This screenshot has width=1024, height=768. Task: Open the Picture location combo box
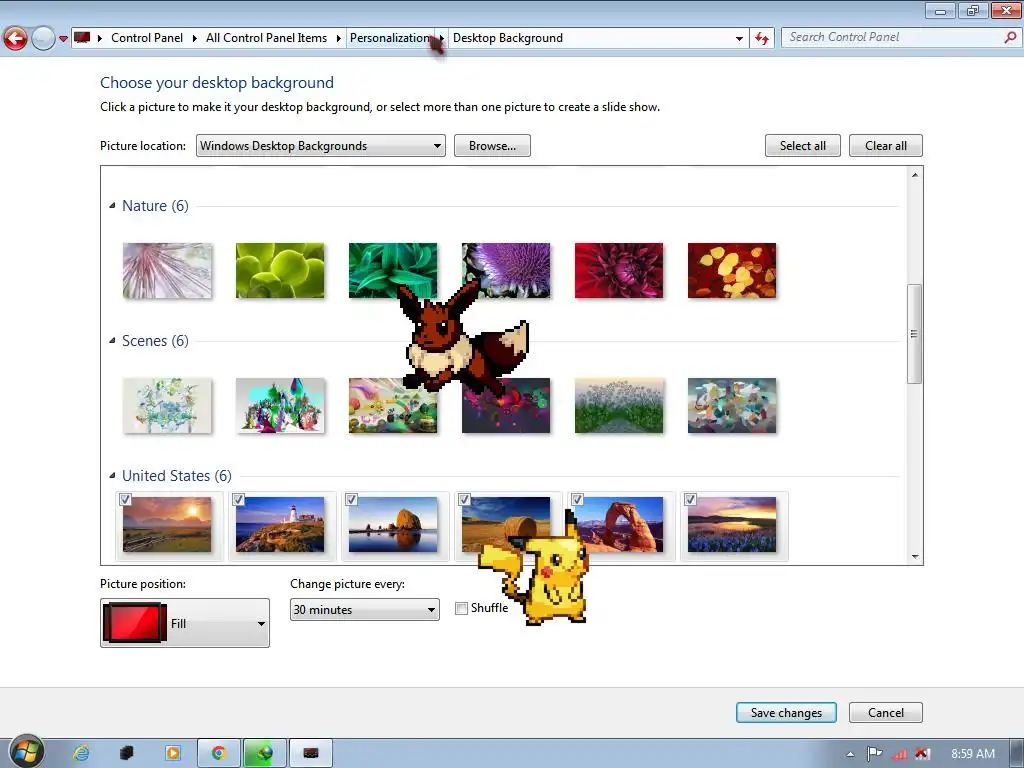pos(321,146)
